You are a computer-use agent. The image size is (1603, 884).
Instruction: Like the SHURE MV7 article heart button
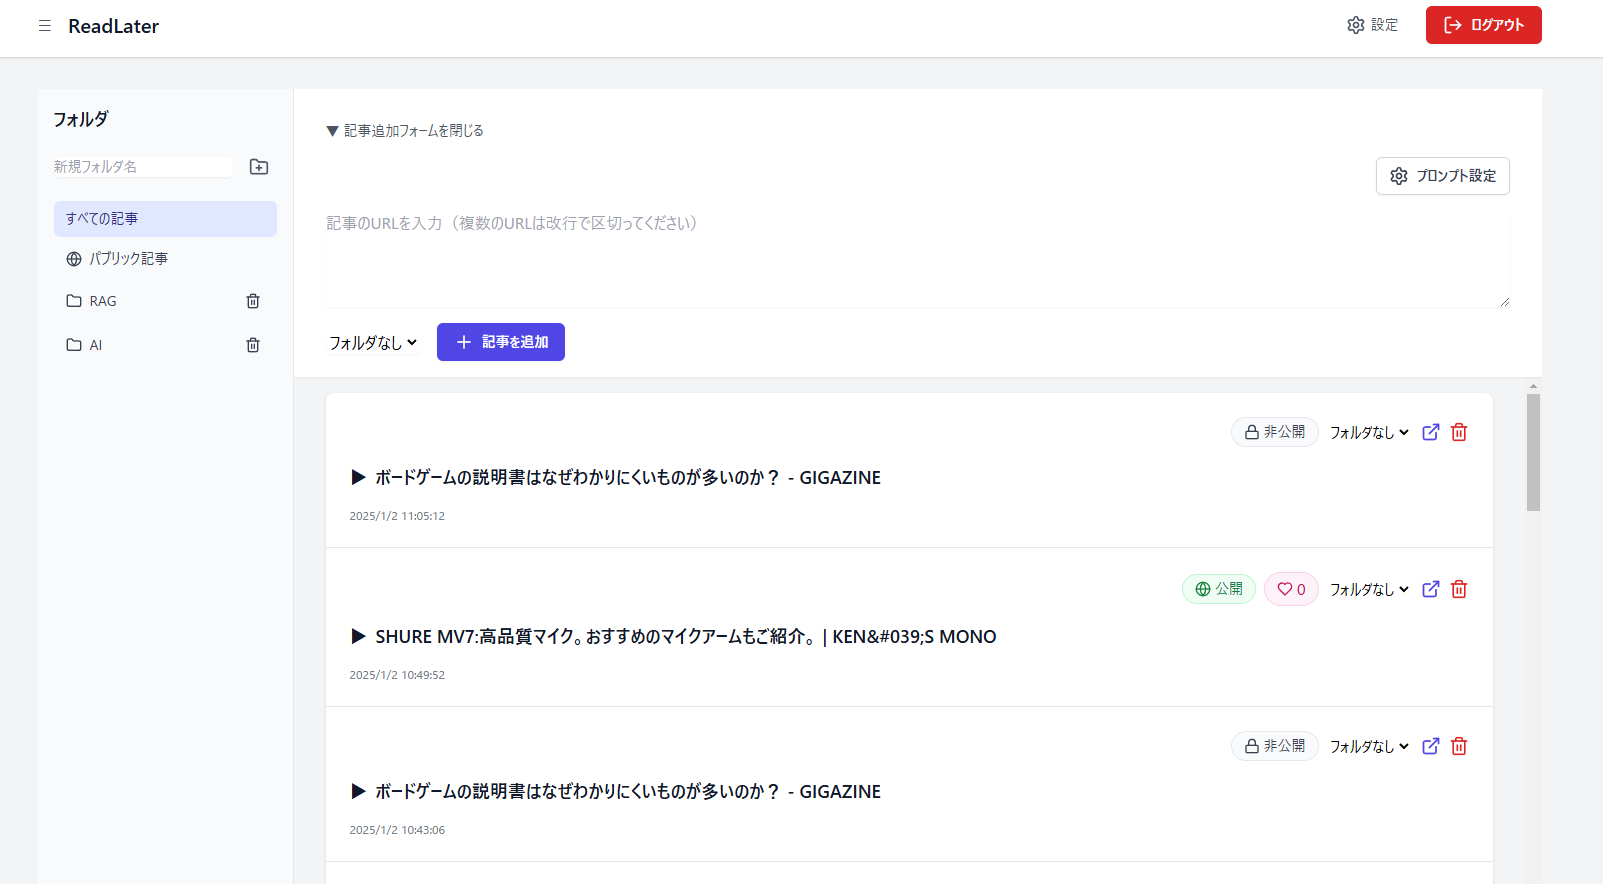pyautogui.click(x=1291, y=589)
